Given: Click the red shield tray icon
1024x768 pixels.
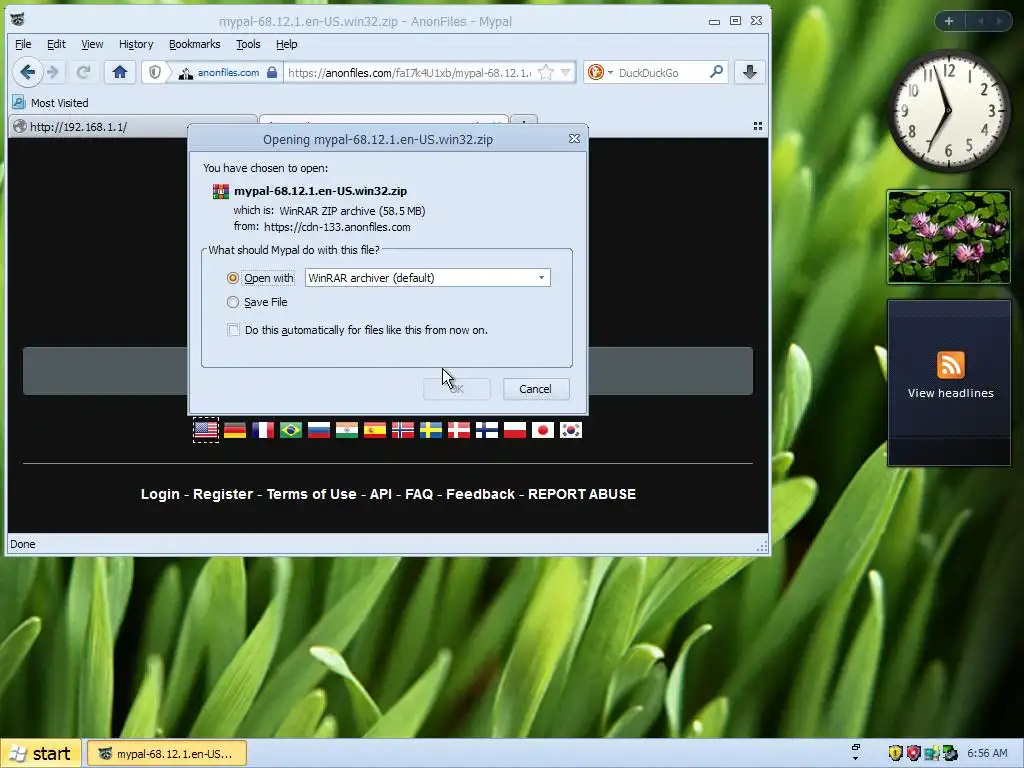Looking at the screenshot, I should click(914, 753).
